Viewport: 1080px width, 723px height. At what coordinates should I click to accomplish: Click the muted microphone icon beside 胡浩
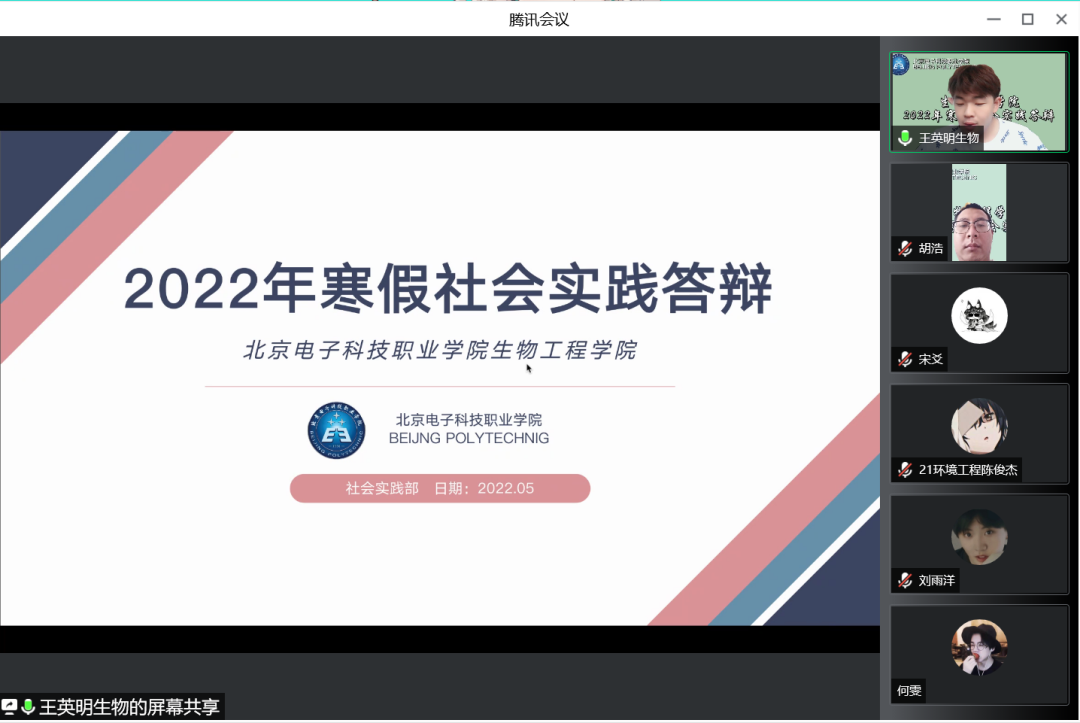[x=905, y=248]
